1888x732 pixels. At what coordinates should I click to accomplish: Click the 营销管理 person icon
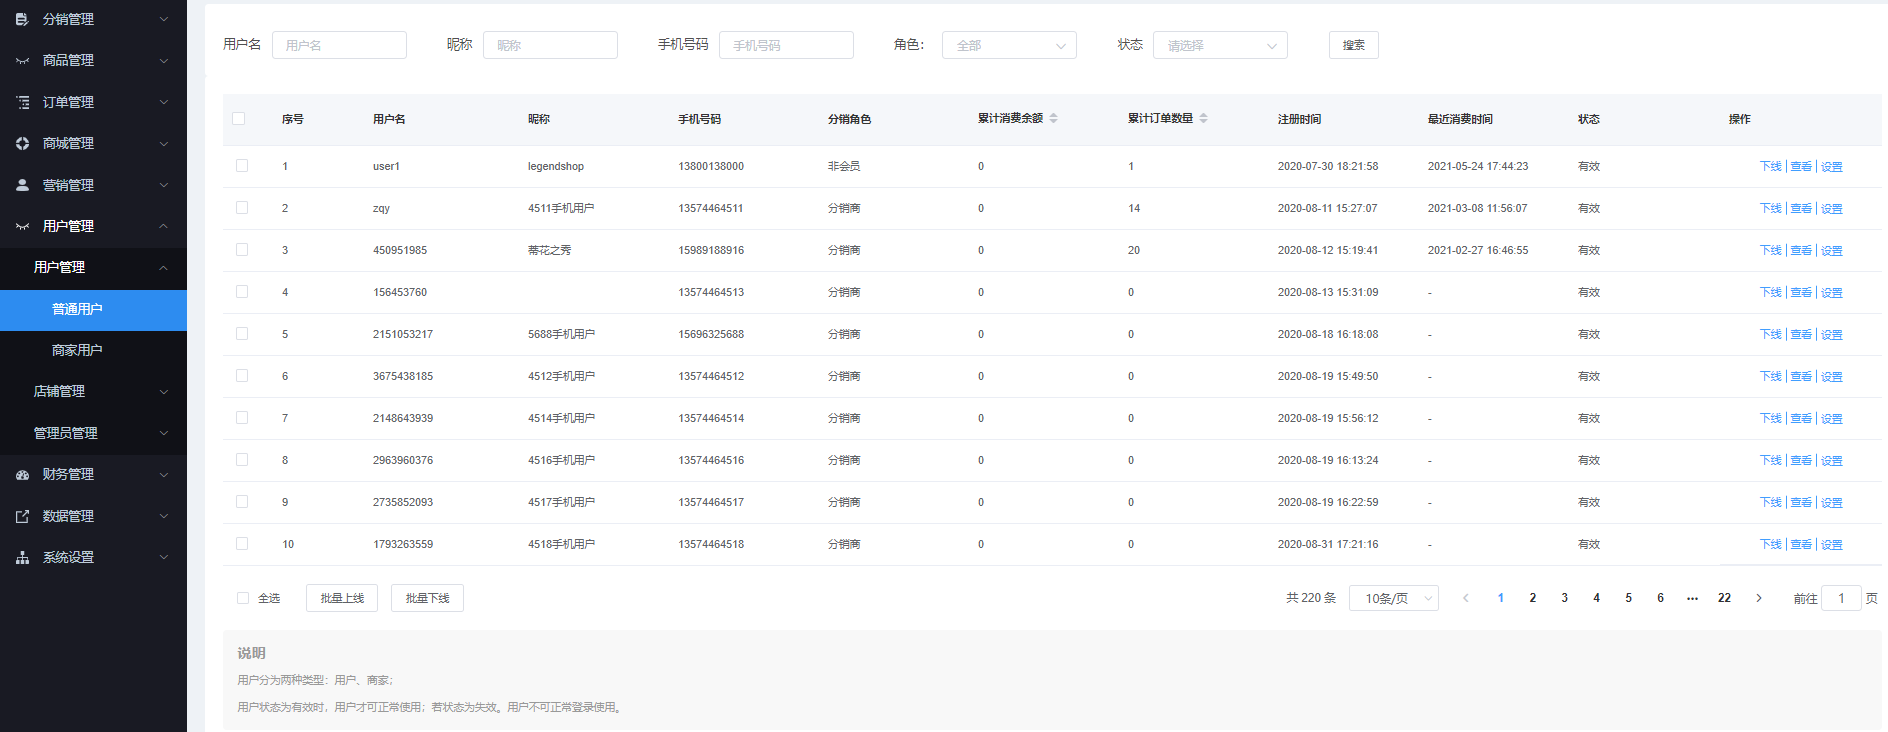point(22,185)
